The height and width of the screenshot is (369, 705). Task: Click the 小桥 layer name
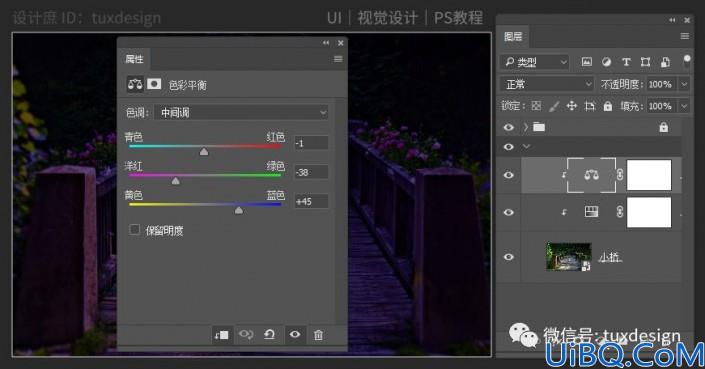(610, 257)
